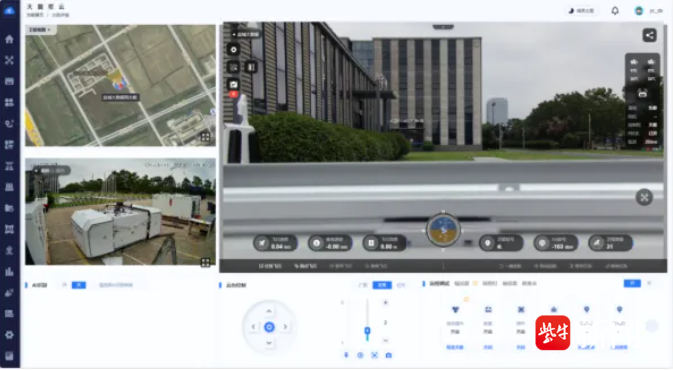Click the gimbal pad right arrow

[x=285, y=327]
